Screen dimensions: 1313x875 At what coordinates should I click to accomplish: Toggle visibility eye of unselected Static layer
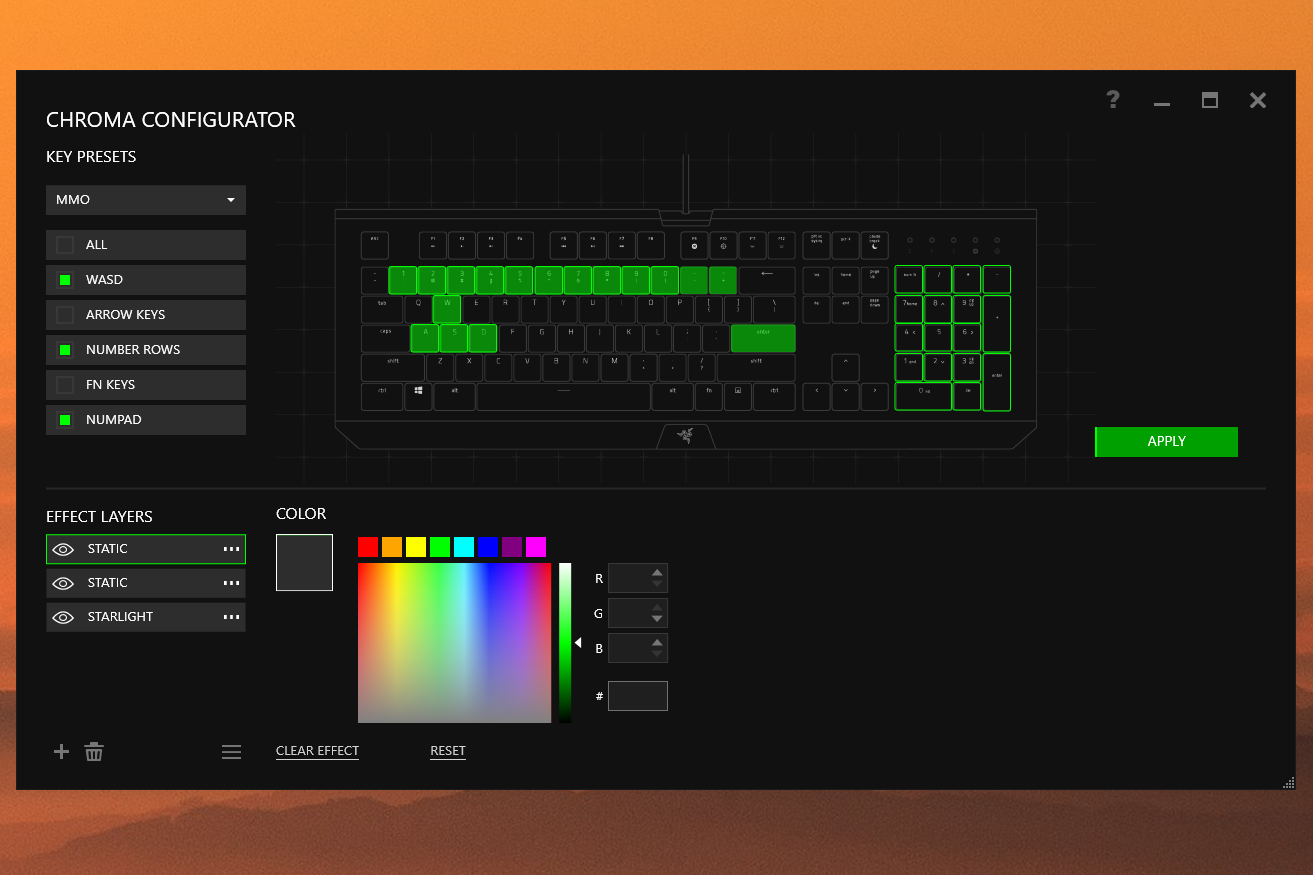point(63,583)
